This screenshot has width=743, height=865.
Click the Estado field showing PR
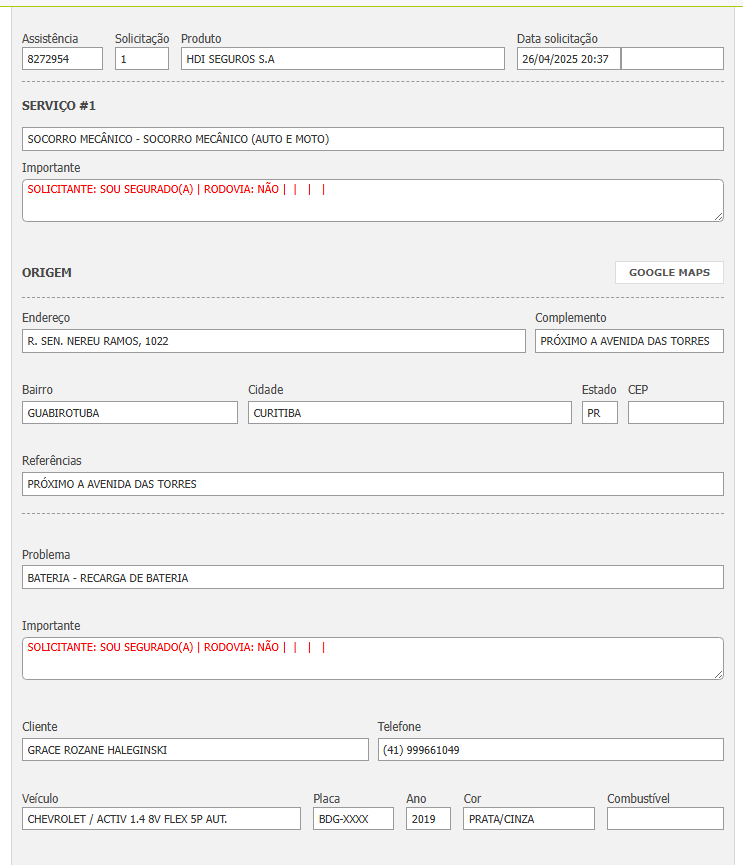point(600,413)
